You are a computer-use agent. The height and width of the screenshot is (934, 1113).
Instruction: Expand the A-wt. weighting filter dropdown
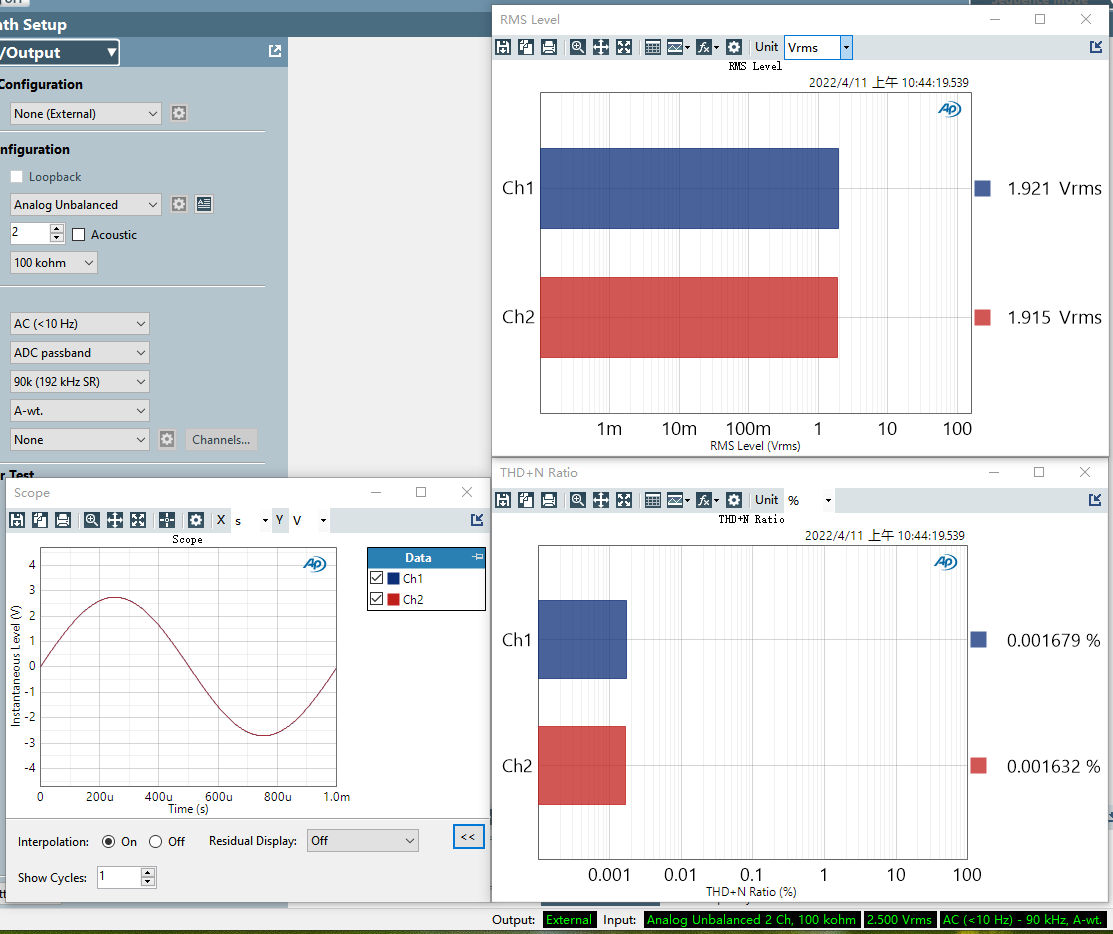pyautogui.click(x=80, y=410)
